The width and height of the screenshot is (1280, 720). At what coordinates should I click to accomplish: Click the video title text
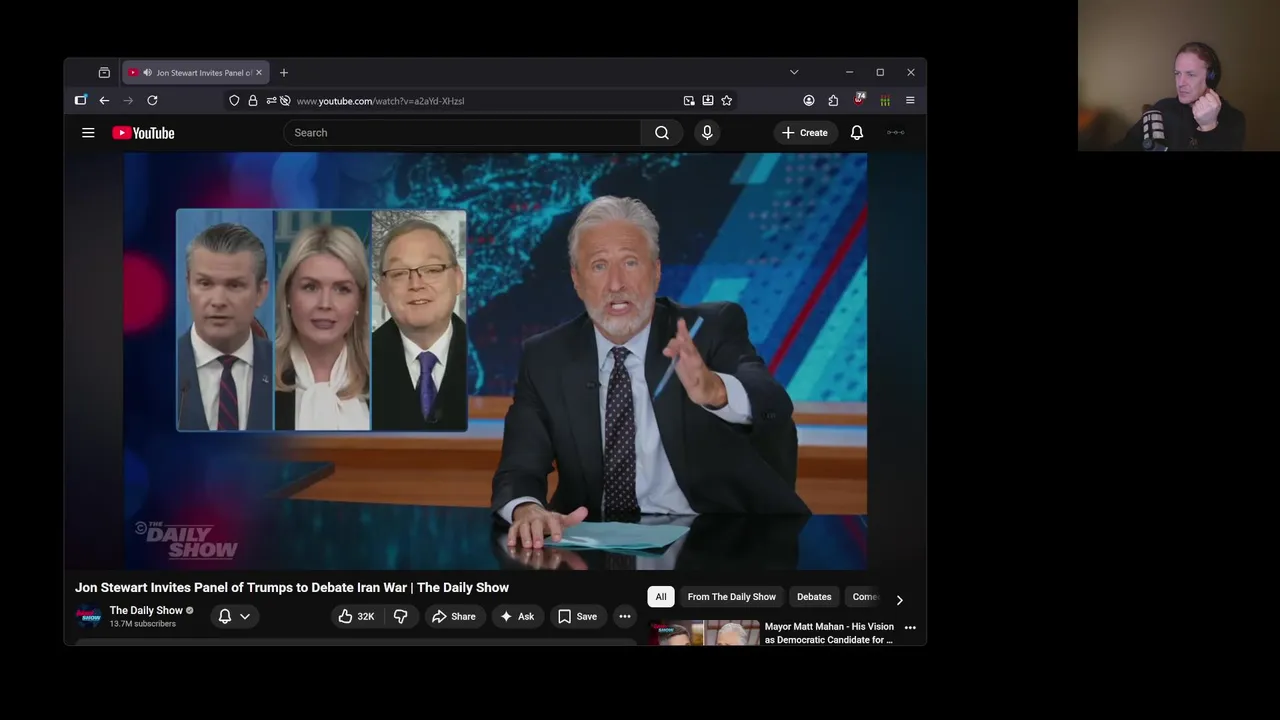click(x=292, y=587)
